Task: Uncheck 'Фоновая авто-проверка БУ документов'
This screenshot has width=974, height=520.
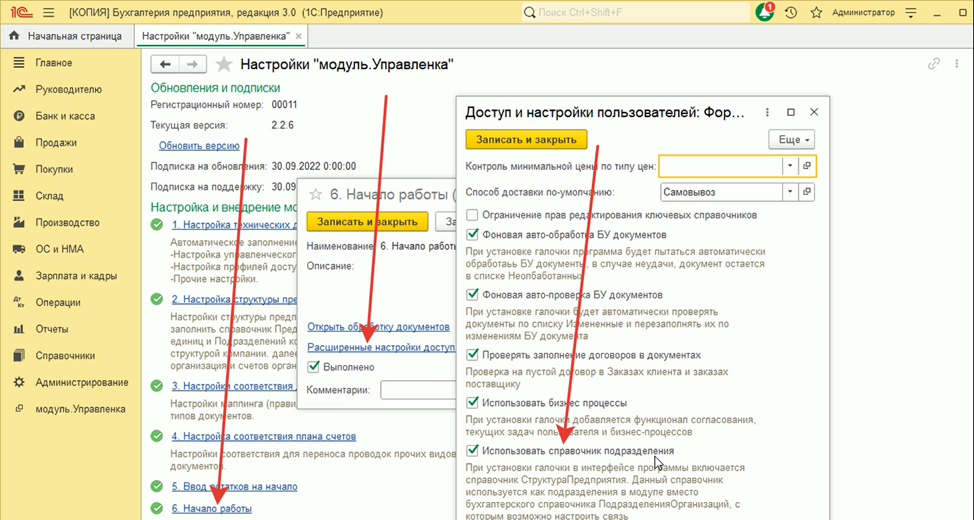Action: pyautogui.click(x=472, y=294)
